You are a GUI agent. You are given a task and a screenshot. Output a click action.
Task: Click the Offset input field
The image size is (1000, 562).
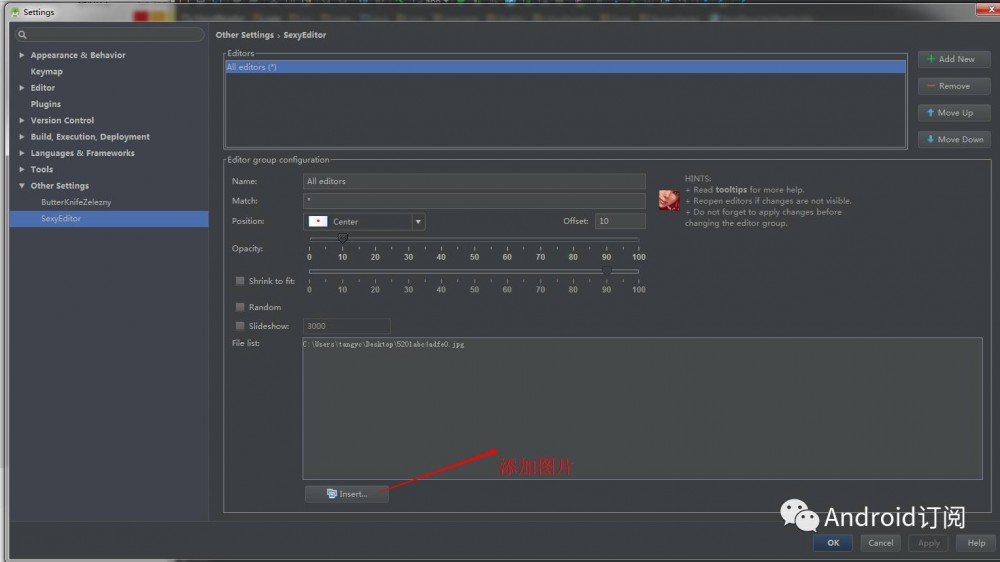point(620,221)
